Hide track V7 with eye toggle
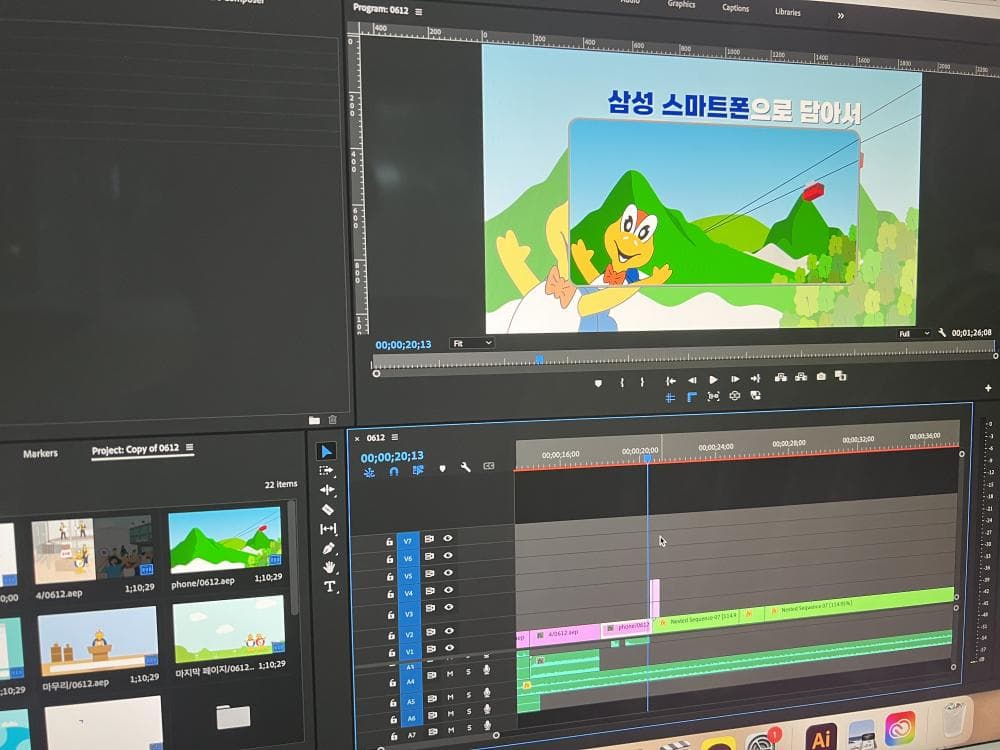Image resolution: width=1000 pixels, height=750 pixels. click(448, 538)
